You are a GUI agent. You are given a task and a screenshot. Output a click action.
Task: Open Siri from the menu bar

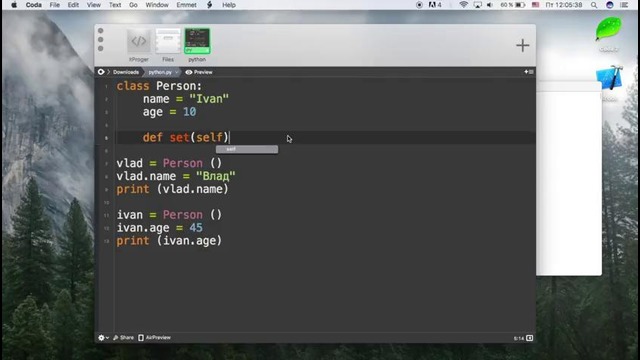(x=609, y=5)
